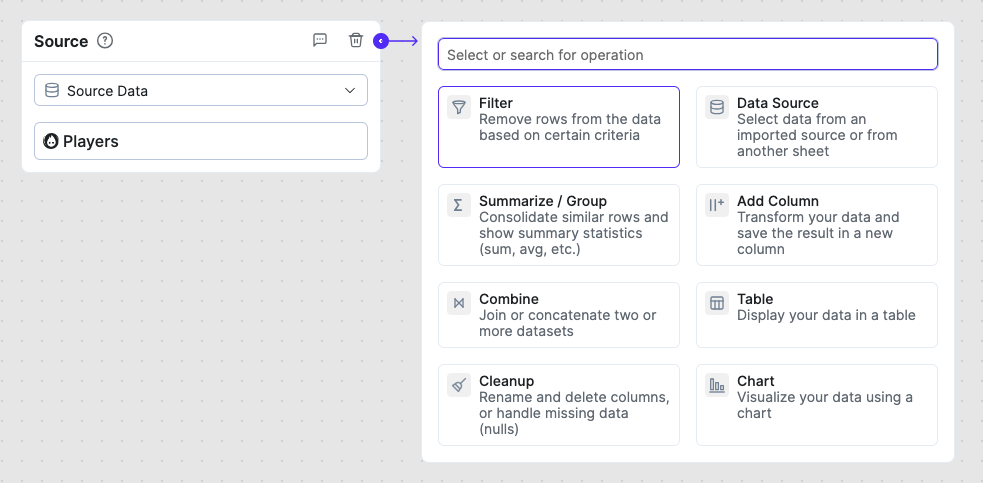Image resolution: width=983 pixels, height=483 pixels.
Task: Click the Add Column icon
Action: tap(716, 205)
